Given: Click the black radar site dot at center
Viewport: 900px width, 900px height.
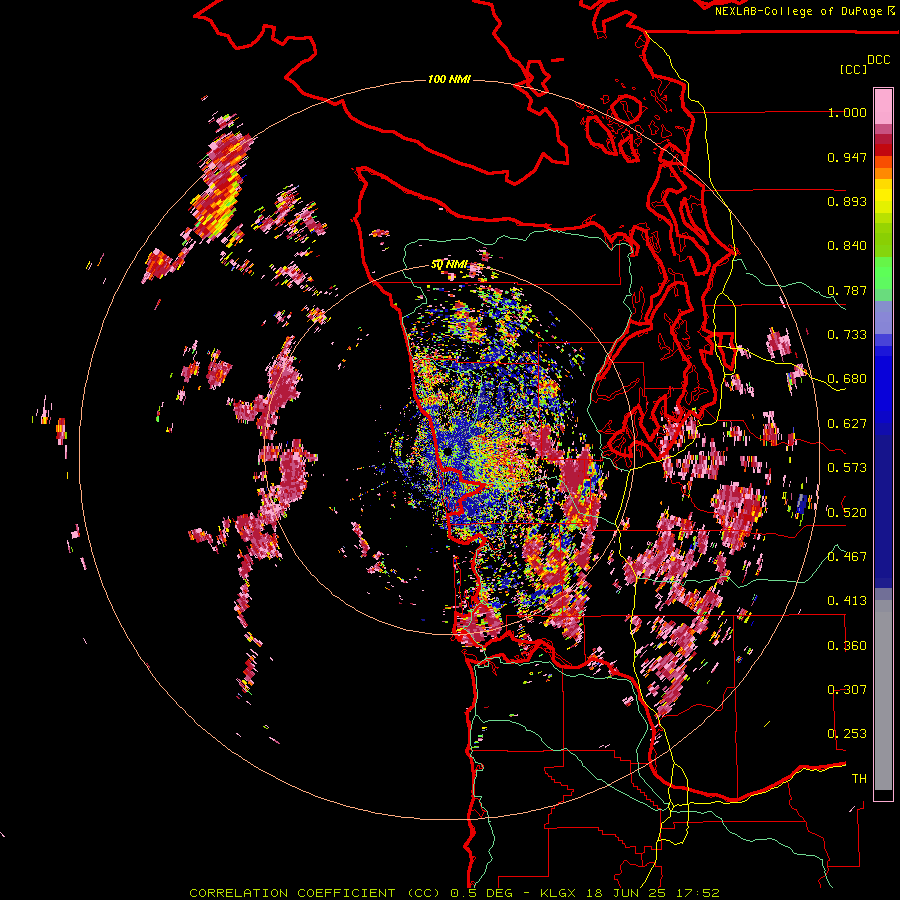Looking at the screenshot, I should [448, 452].
